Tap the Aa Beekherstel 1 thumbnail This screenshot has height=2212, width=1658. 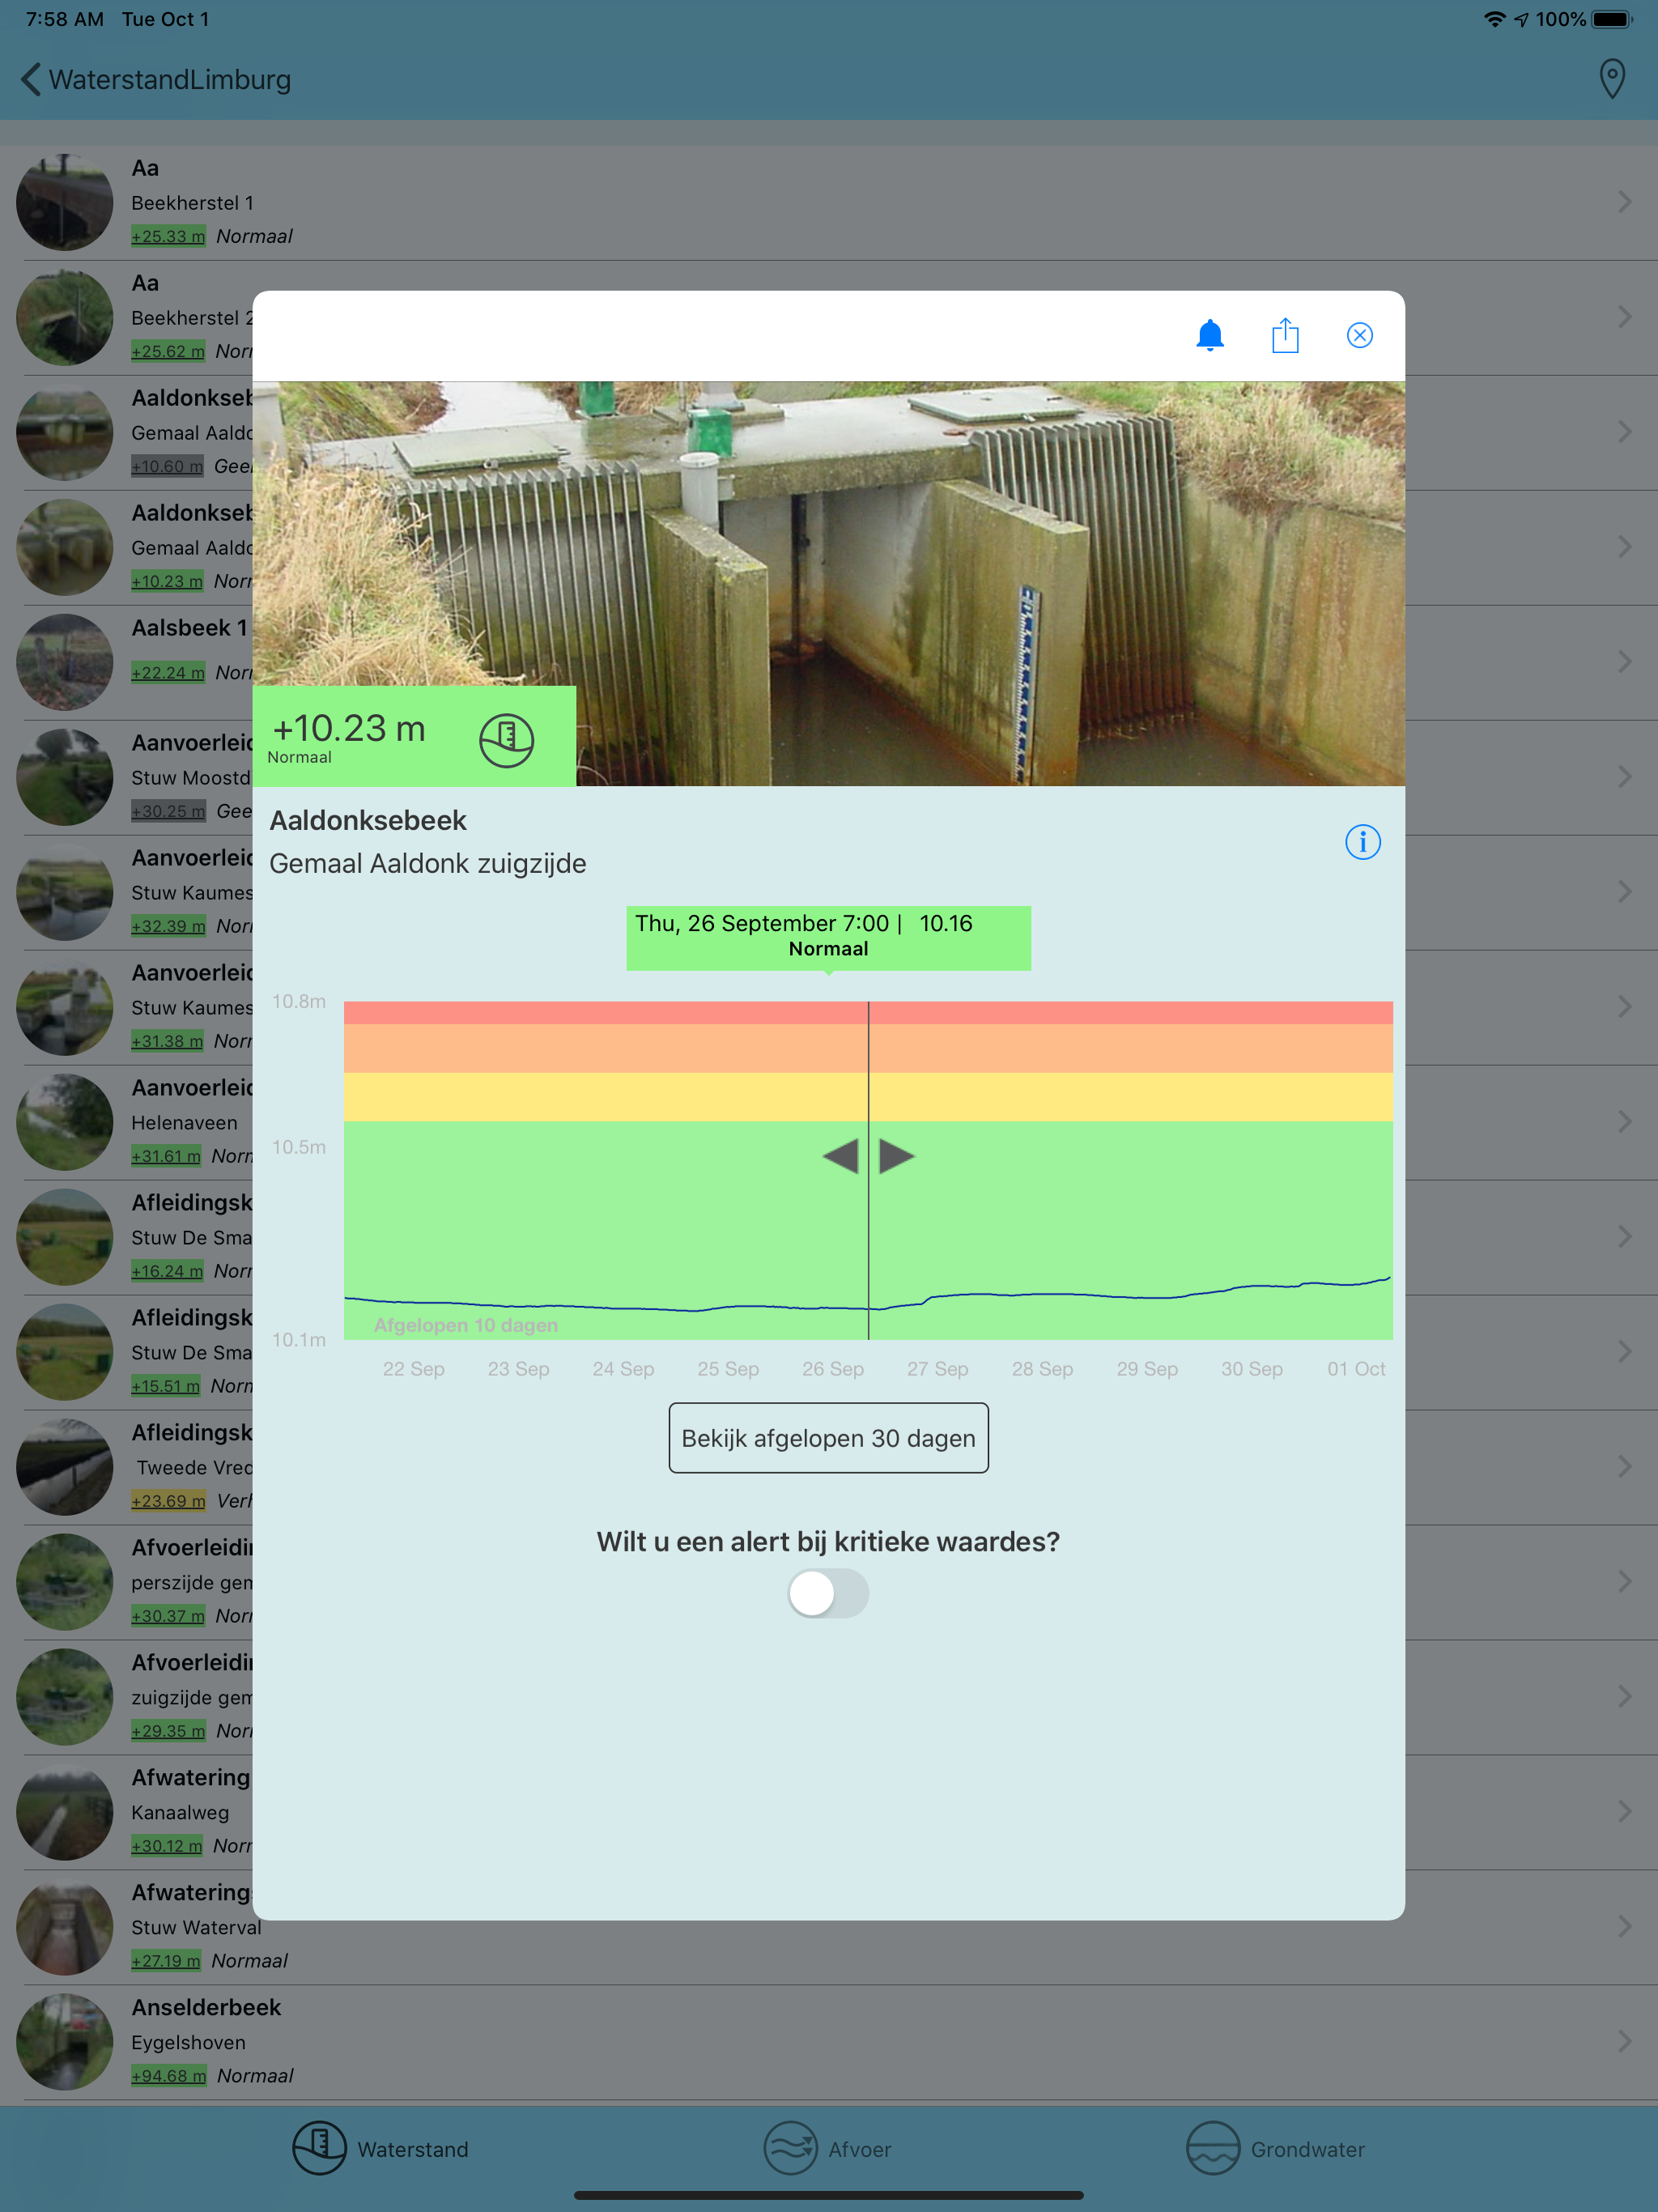(65, 202)
